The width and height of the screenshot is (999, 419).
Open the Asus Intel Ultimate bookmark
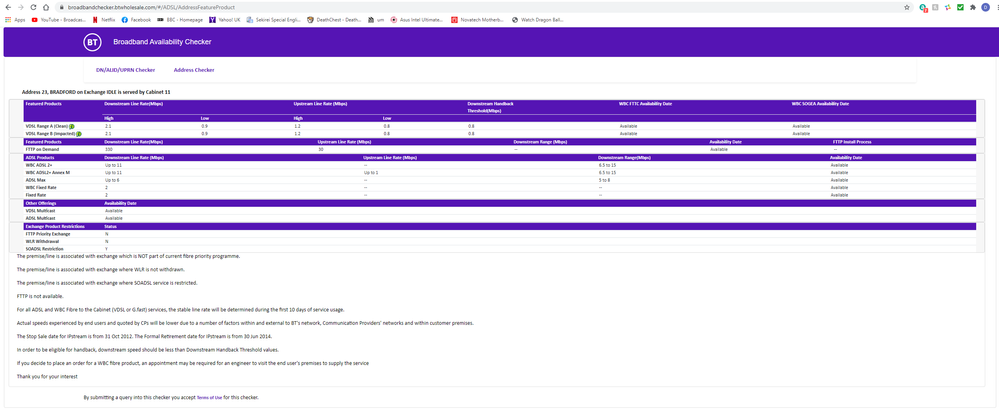417,20
